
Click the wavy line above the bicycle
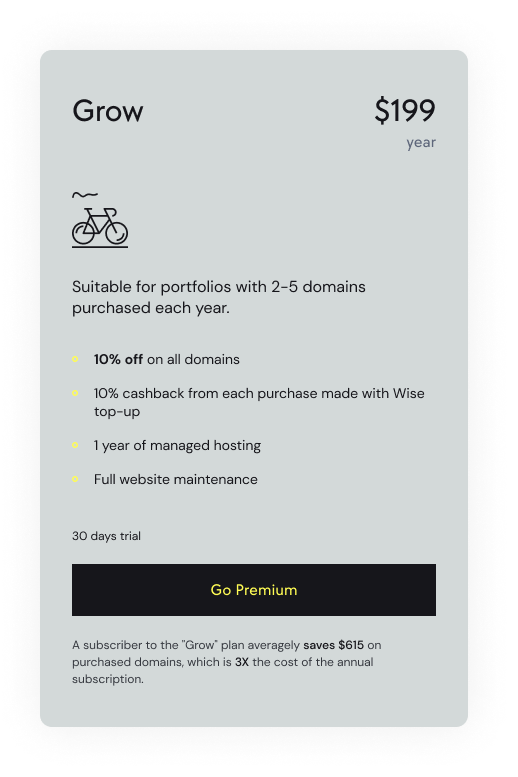click(85, 195)
